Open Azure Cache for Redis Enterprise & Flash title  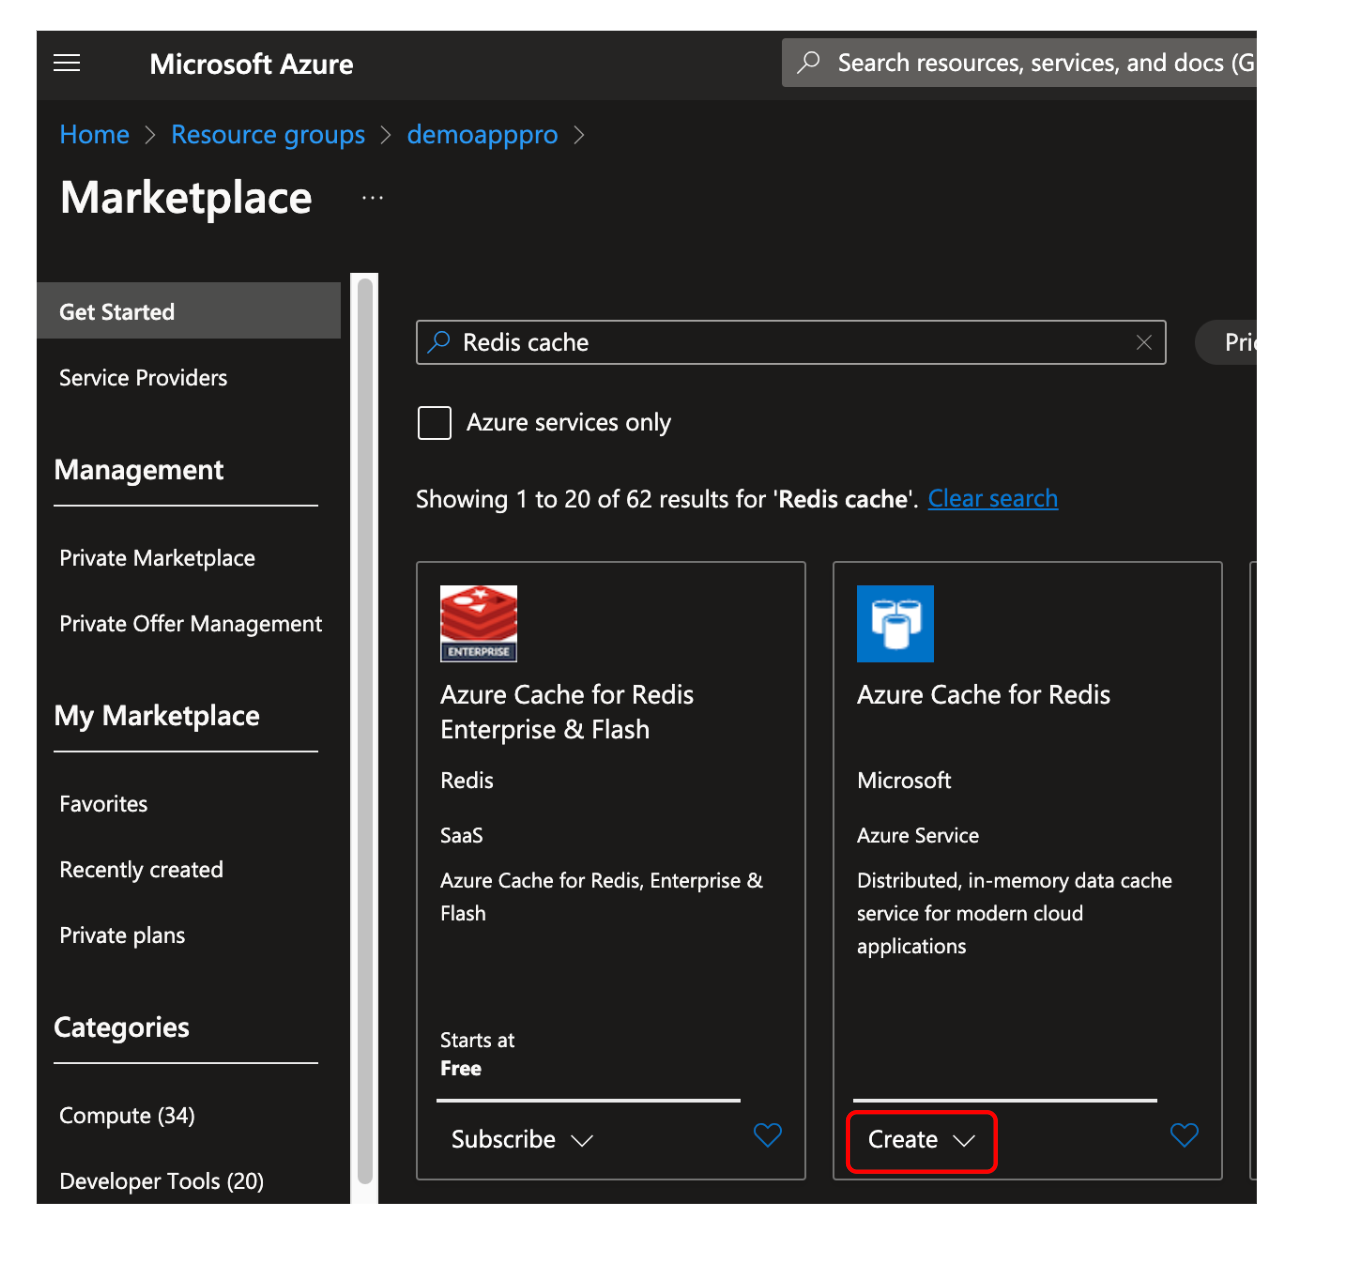tap(567, 712)
